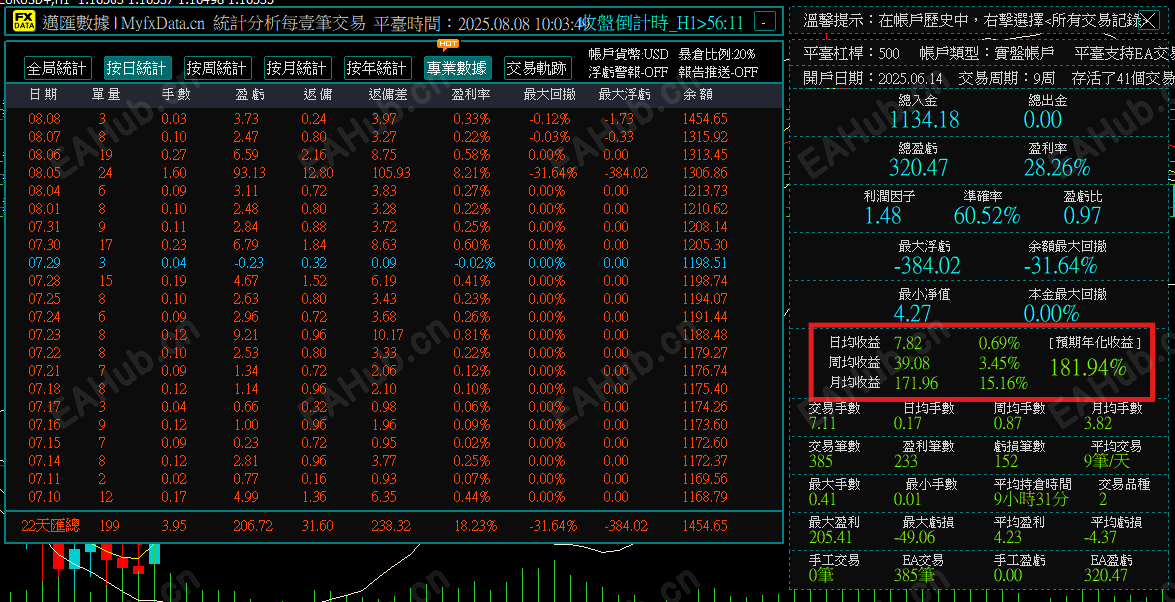Viewport: 1175px width, 602px height.
Task: Select the 08.08 date row
Action: click(x=393, y=118)
